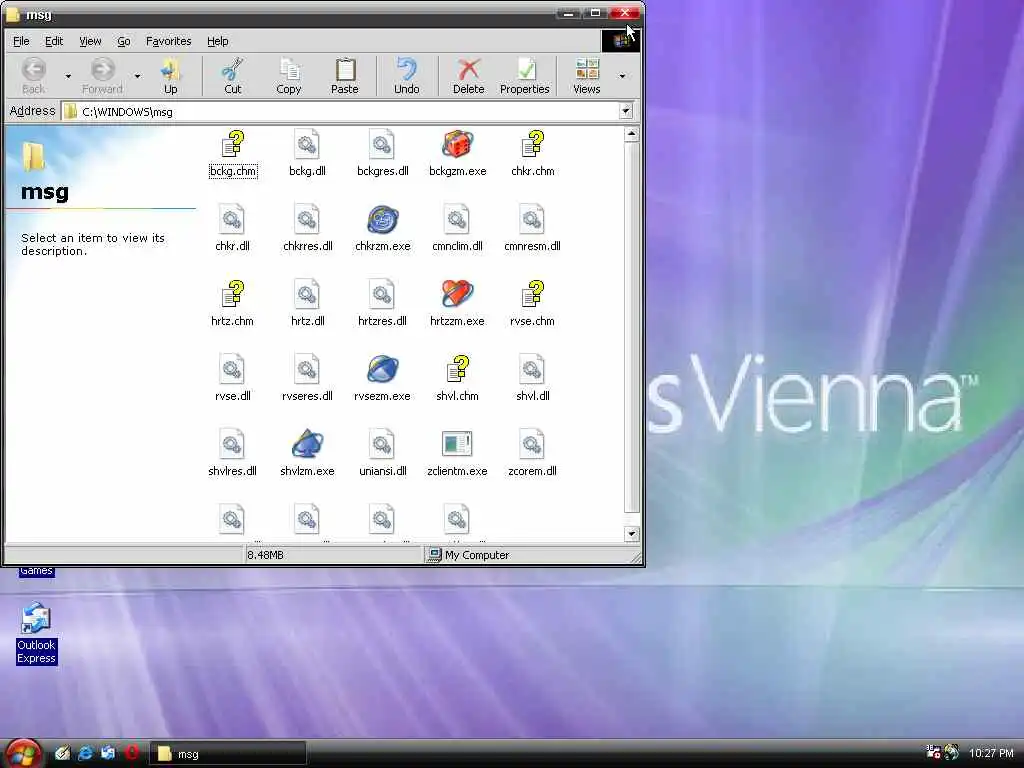Image resolution: width=1024 pixels, height=768 pixels.
Task: Click the scroll down arrow in file list
Action: 631,534
